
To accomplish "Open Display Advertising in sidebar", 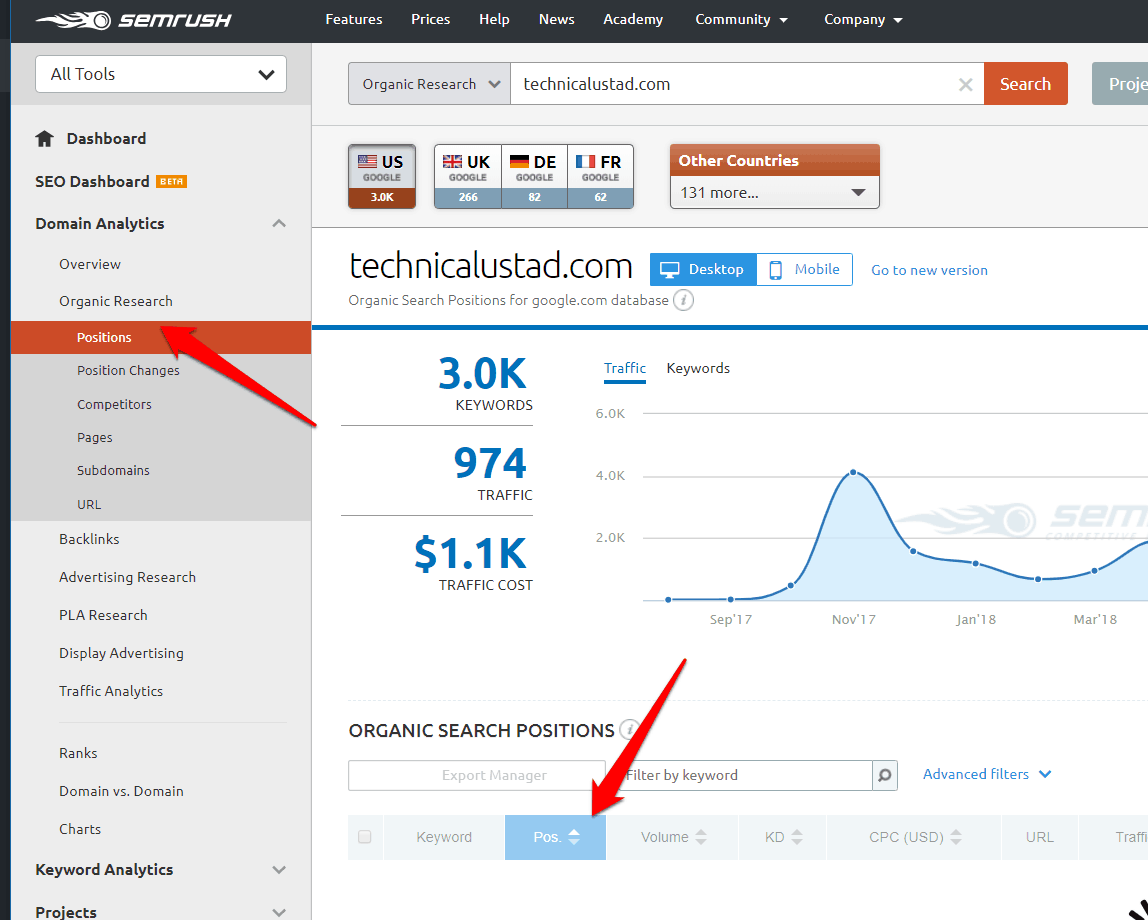I will (x=122, y=654).
